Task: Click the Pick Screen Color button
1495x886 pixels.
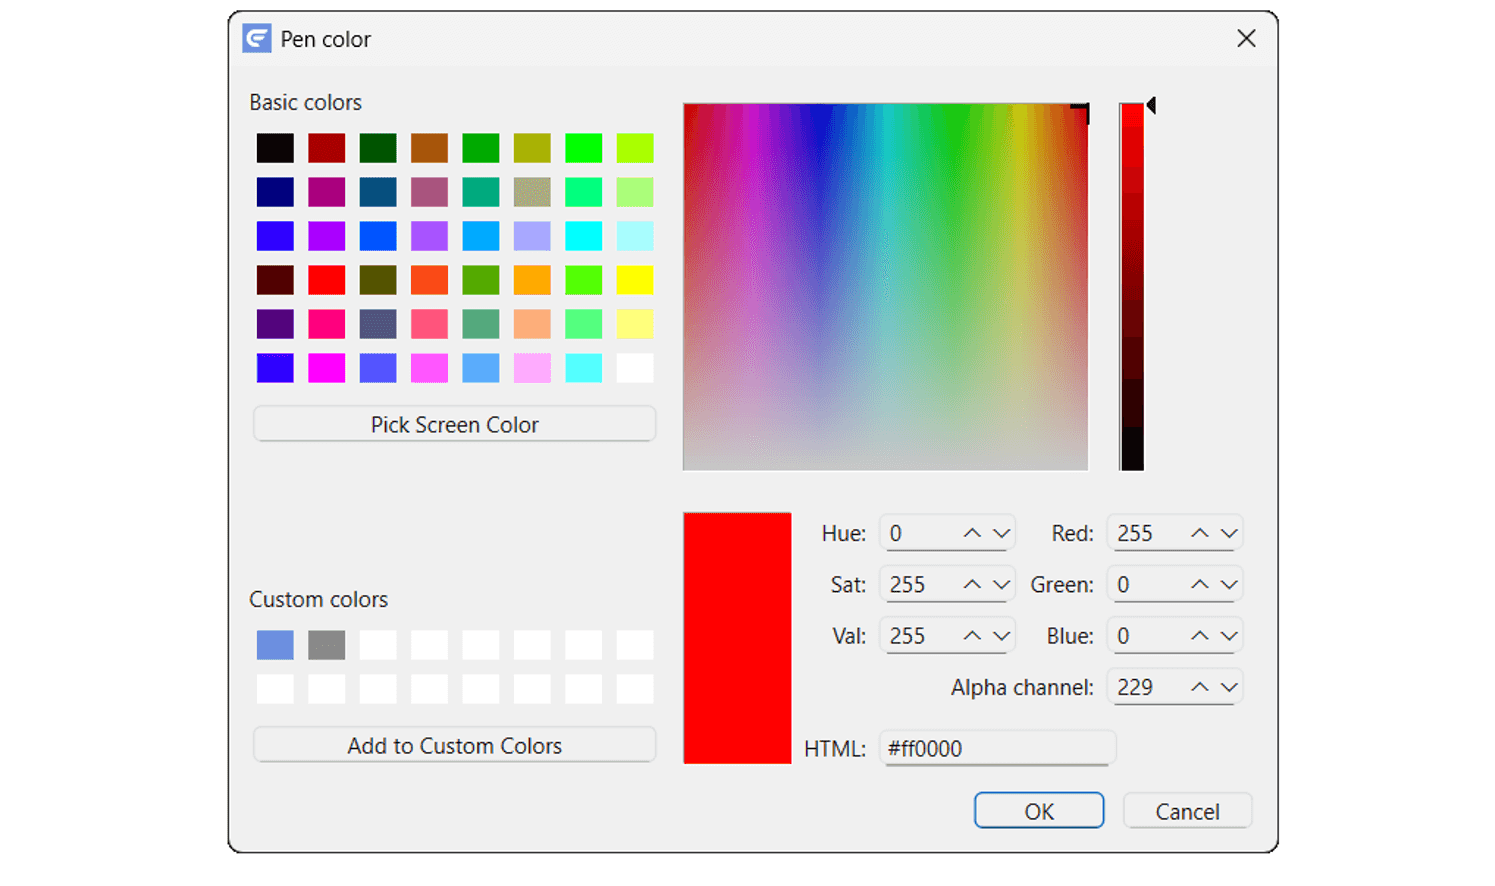Action: [x=455, y=424]
